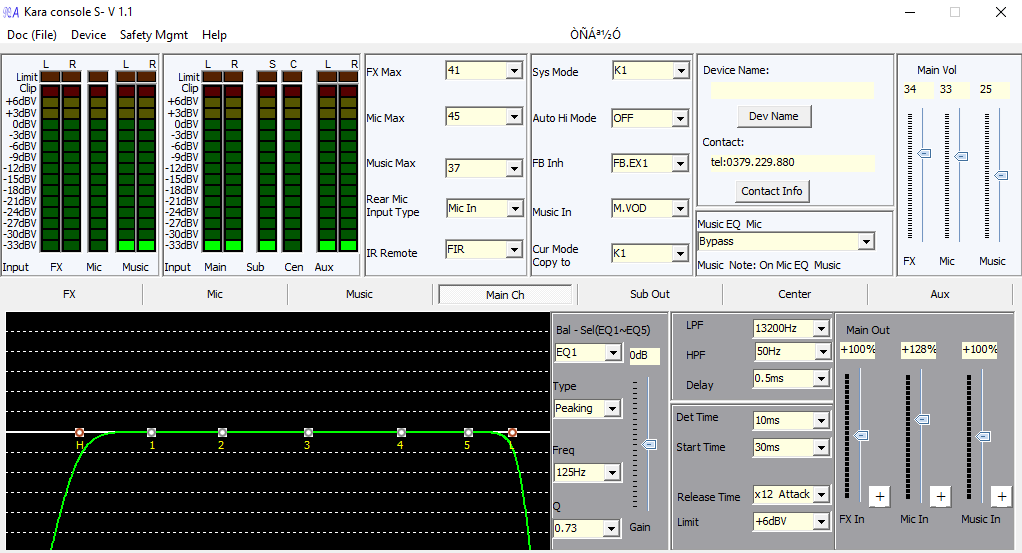Open the Cur Mode Copy to dropdown
Image resolution: width=1022 pixels, height=553 pixels.
click(680, 254)
